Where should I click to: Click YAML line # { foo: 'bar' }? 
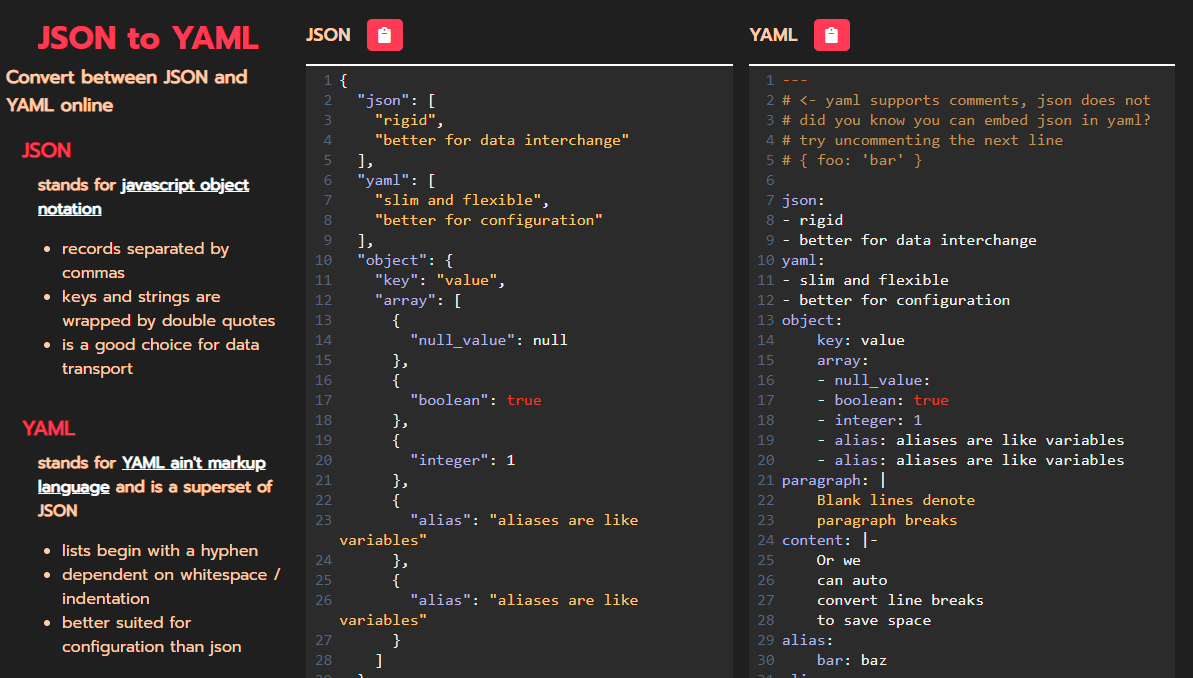pyautogui.click(x=852, y=160)
